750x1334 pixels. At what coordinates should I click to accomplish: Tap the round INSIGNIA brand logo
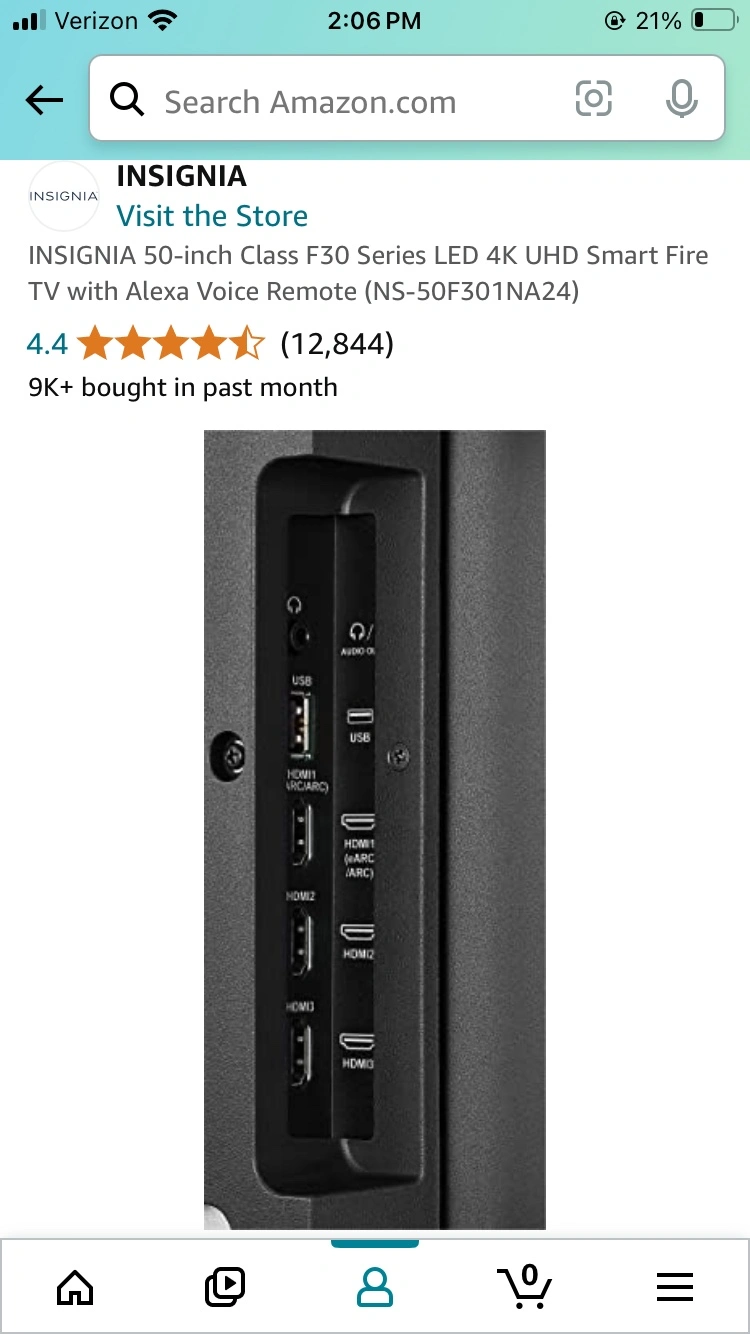point(64,196)
